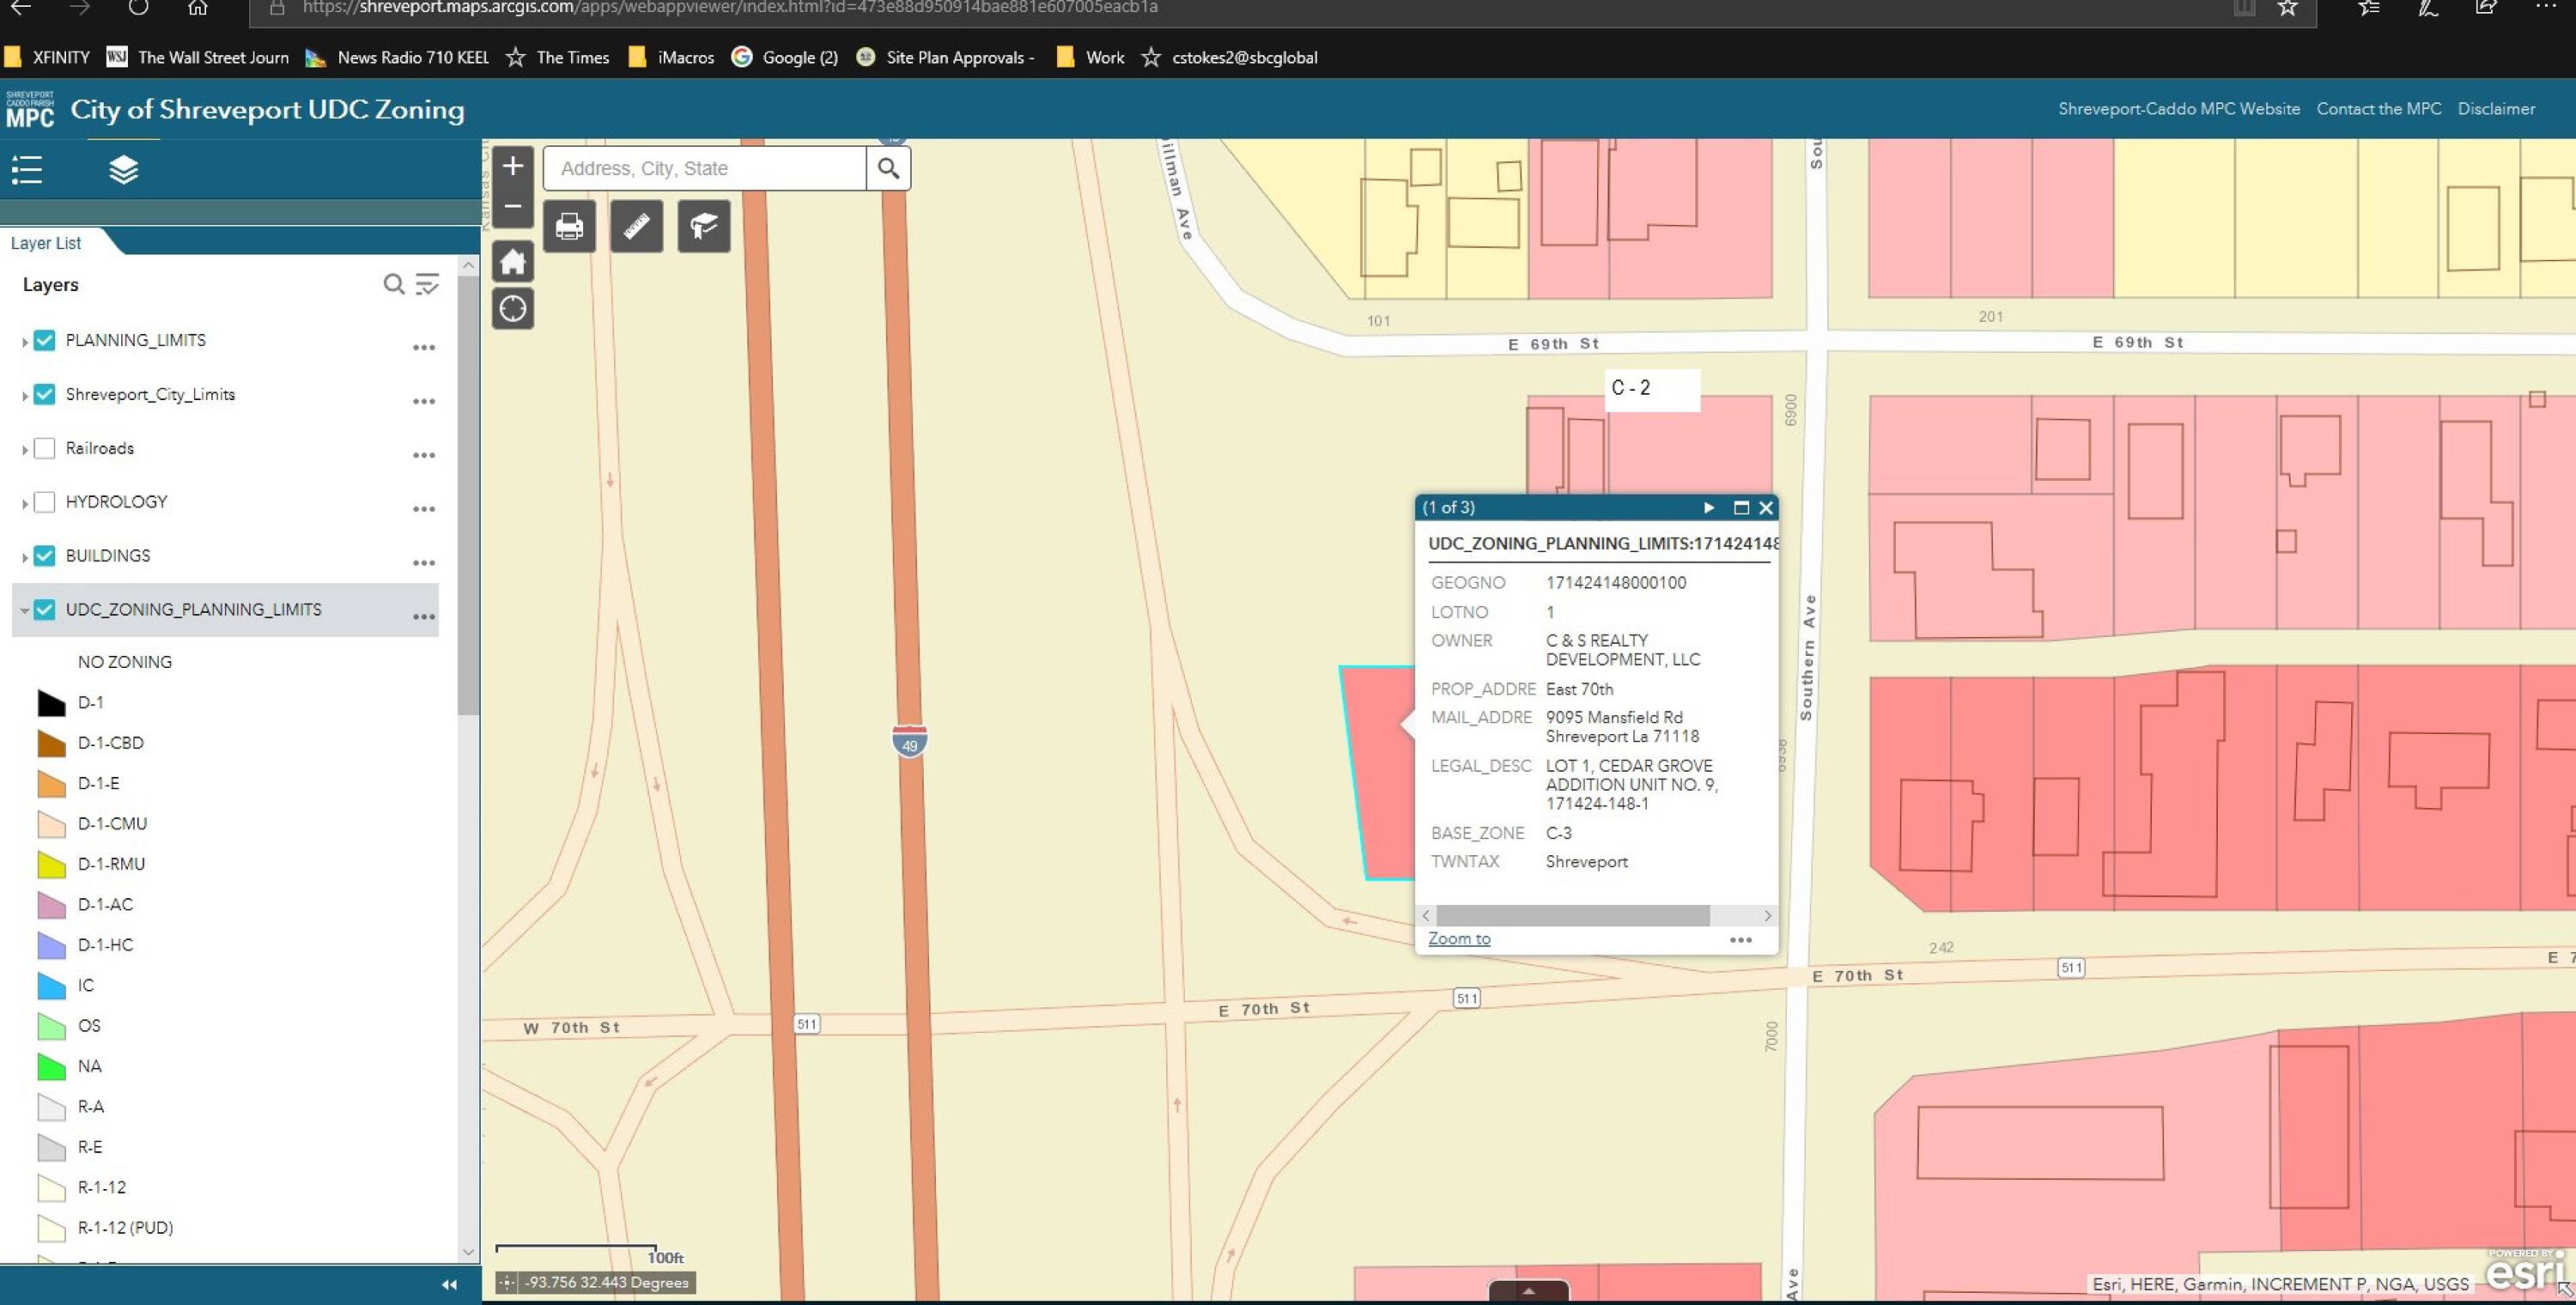Uncheck the BUILDINGS layer checkbox
Image resolution: width=2576 pixels, height=1305 pixels.
click(x=45, y=555)
